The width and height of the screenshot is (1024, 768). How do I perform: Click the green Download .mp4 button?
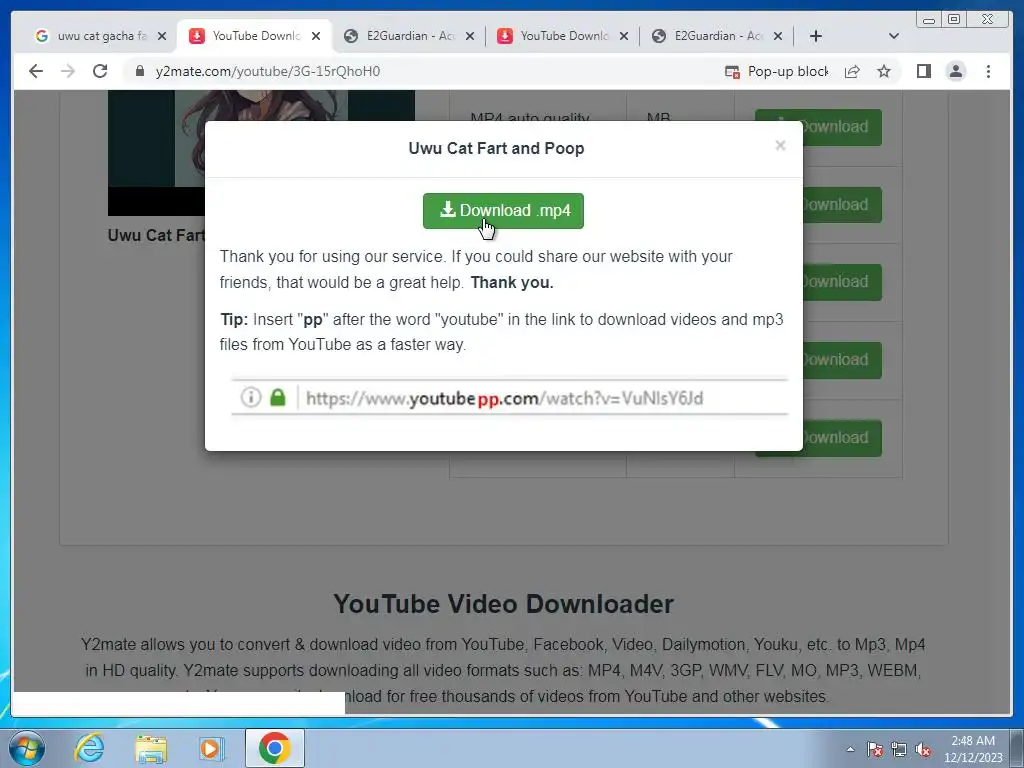pos(503,211)
